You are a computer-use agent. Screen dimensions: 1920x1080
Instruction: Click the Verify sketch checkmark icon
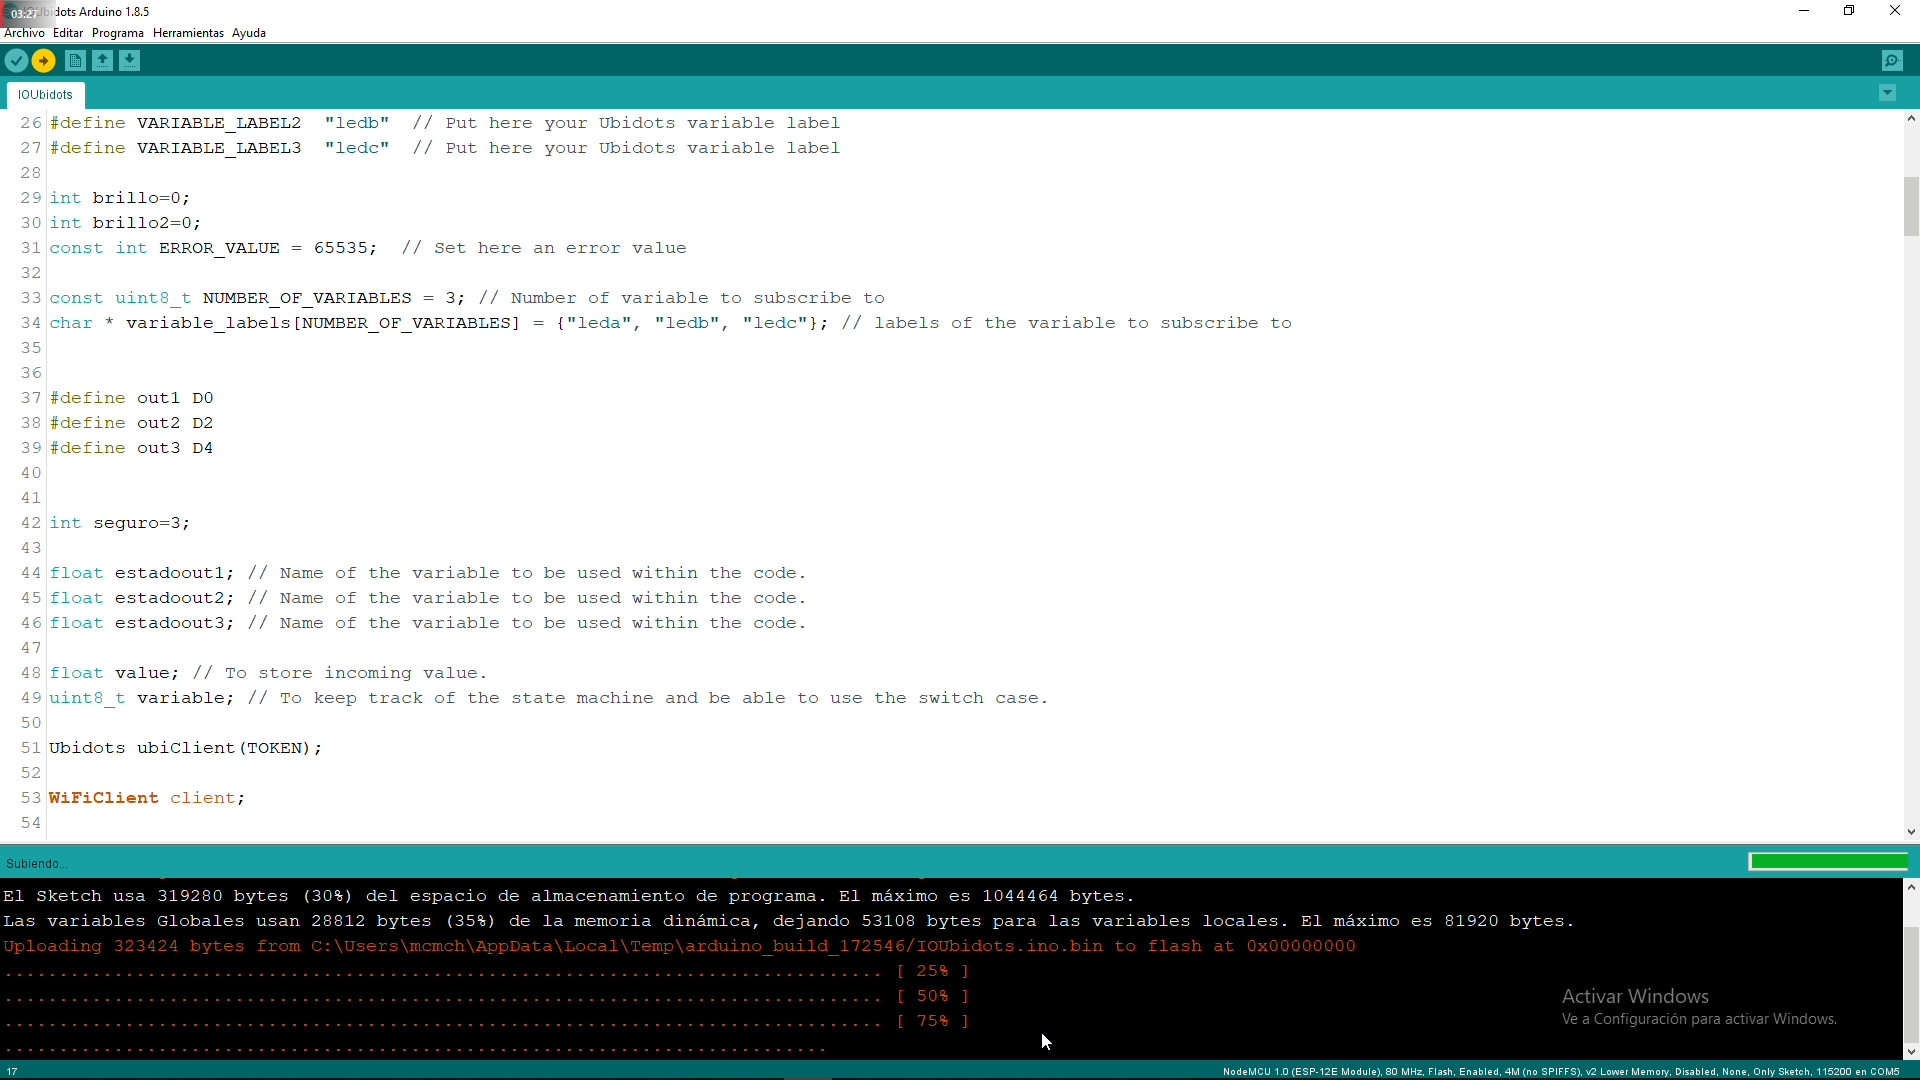[16, 61]
